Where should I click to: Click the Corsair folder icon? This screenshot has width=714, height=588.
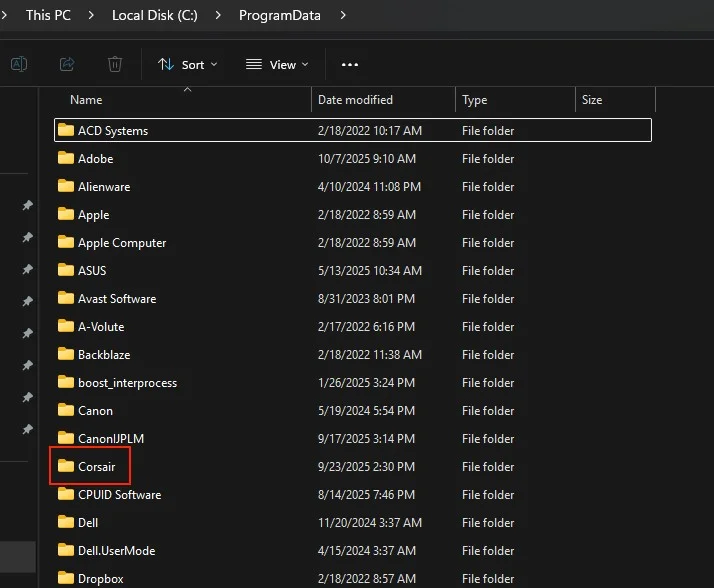pyautogui.click(x=66, y=467)
